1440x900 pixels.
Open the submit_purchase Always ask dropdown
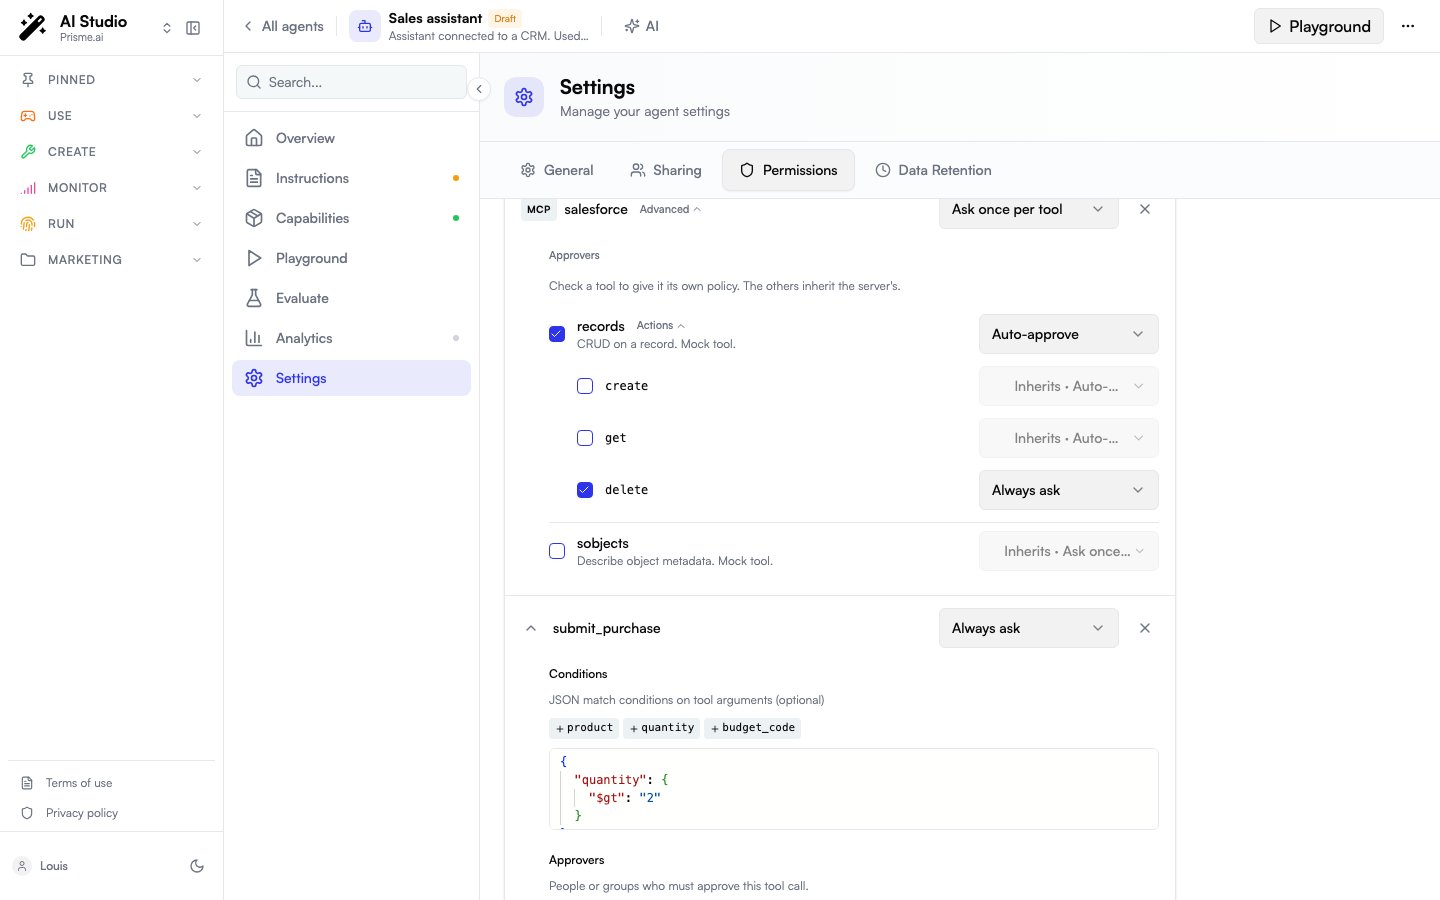(x=1028, y=628)
